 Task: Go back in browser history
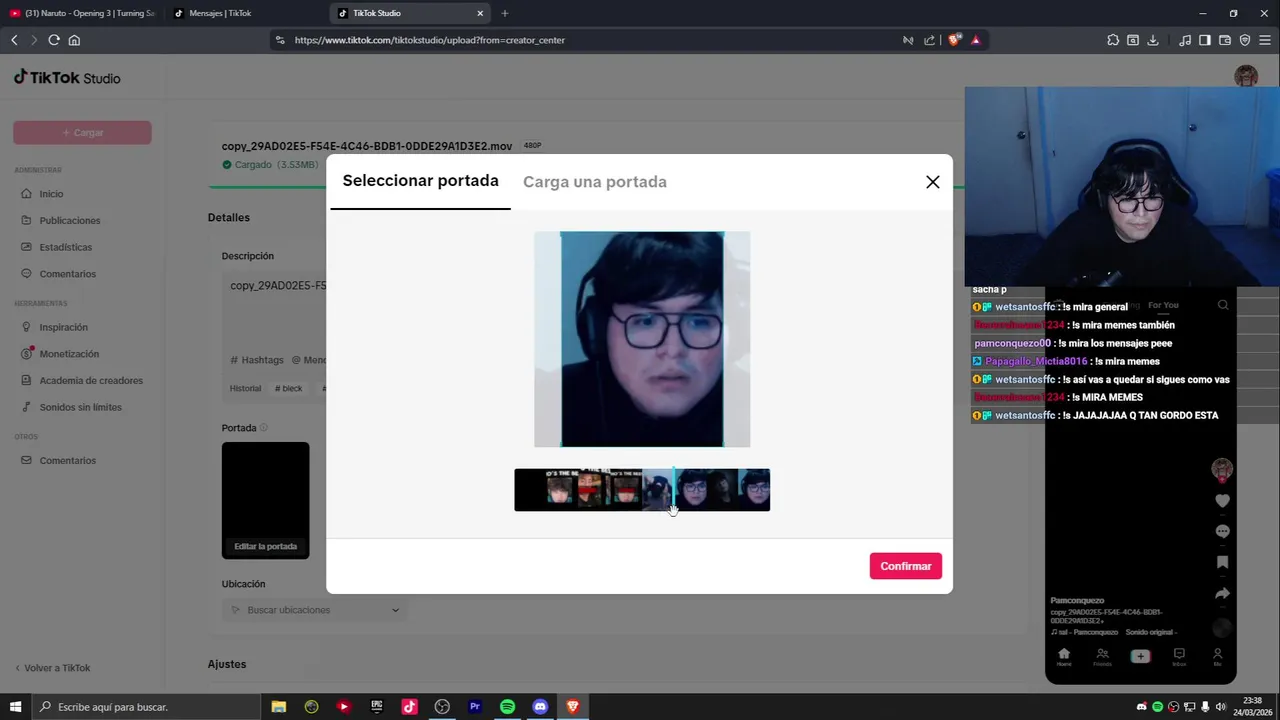(x=14, y=40)
